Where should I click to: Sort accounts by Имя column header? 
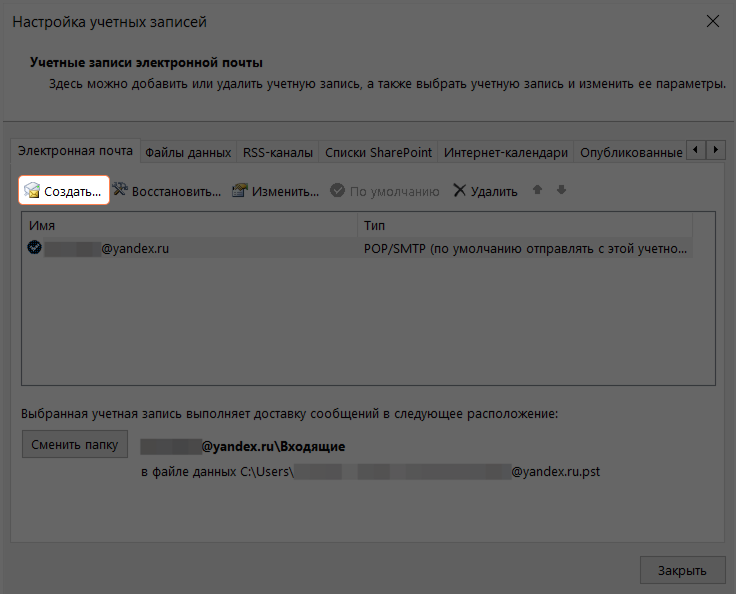point(190,226)
